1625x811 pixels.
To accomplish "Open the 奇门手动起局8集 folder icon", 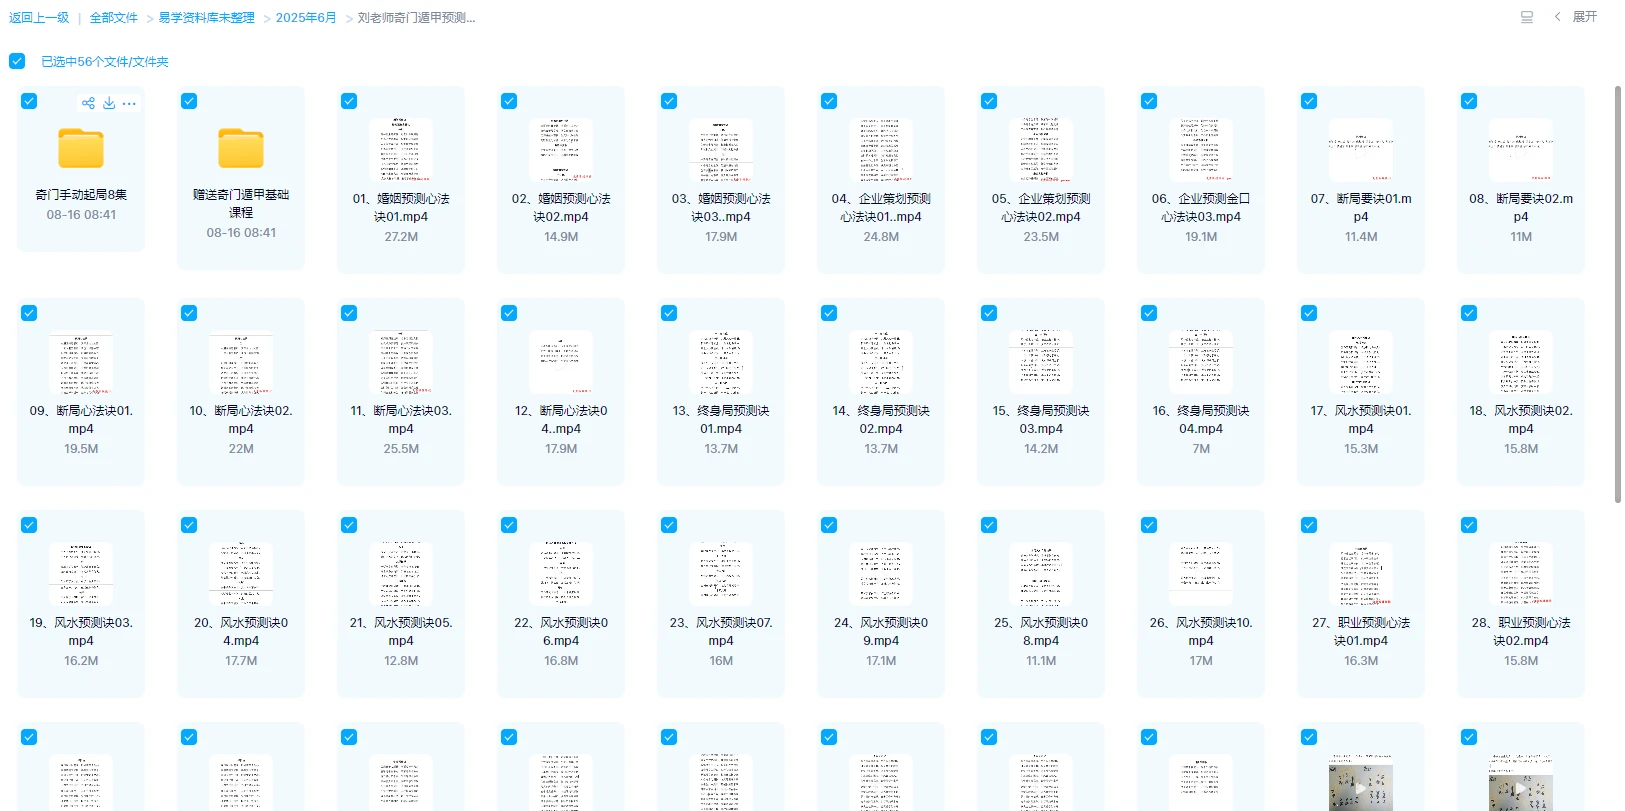I will tap(81, 148).
